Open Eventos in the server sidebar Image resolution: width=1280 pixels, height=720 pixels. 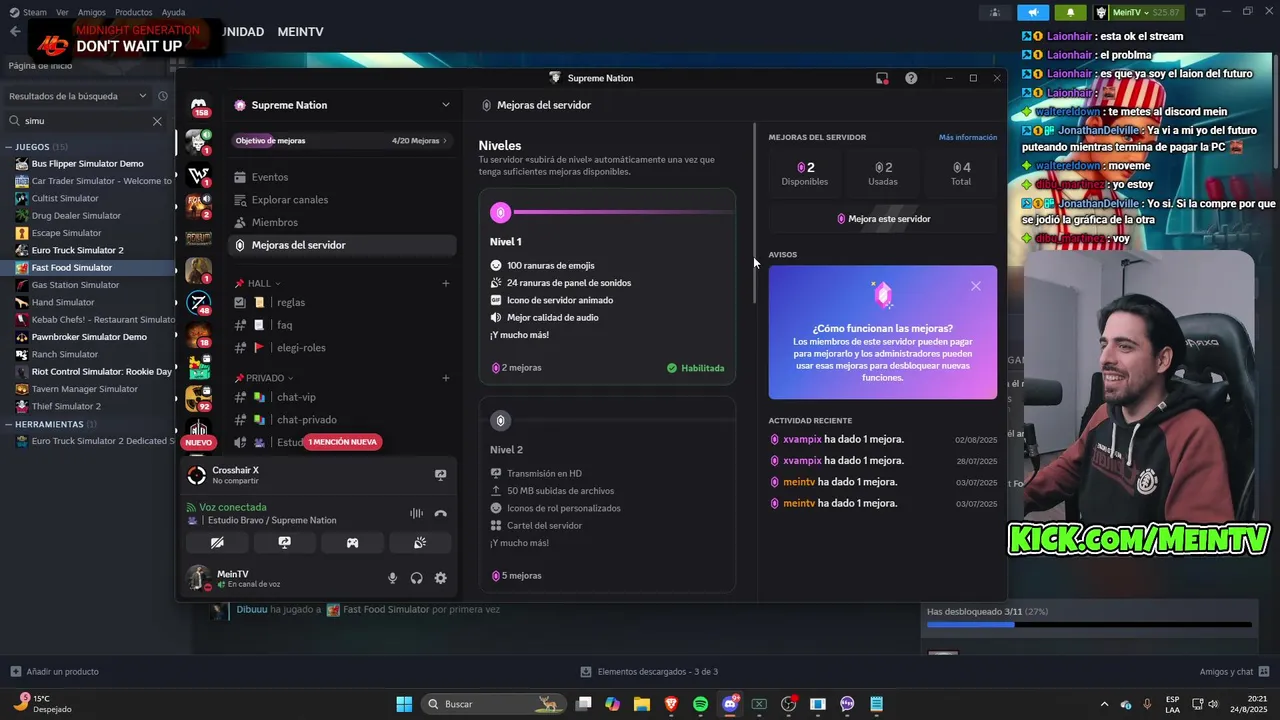(342, 177)
